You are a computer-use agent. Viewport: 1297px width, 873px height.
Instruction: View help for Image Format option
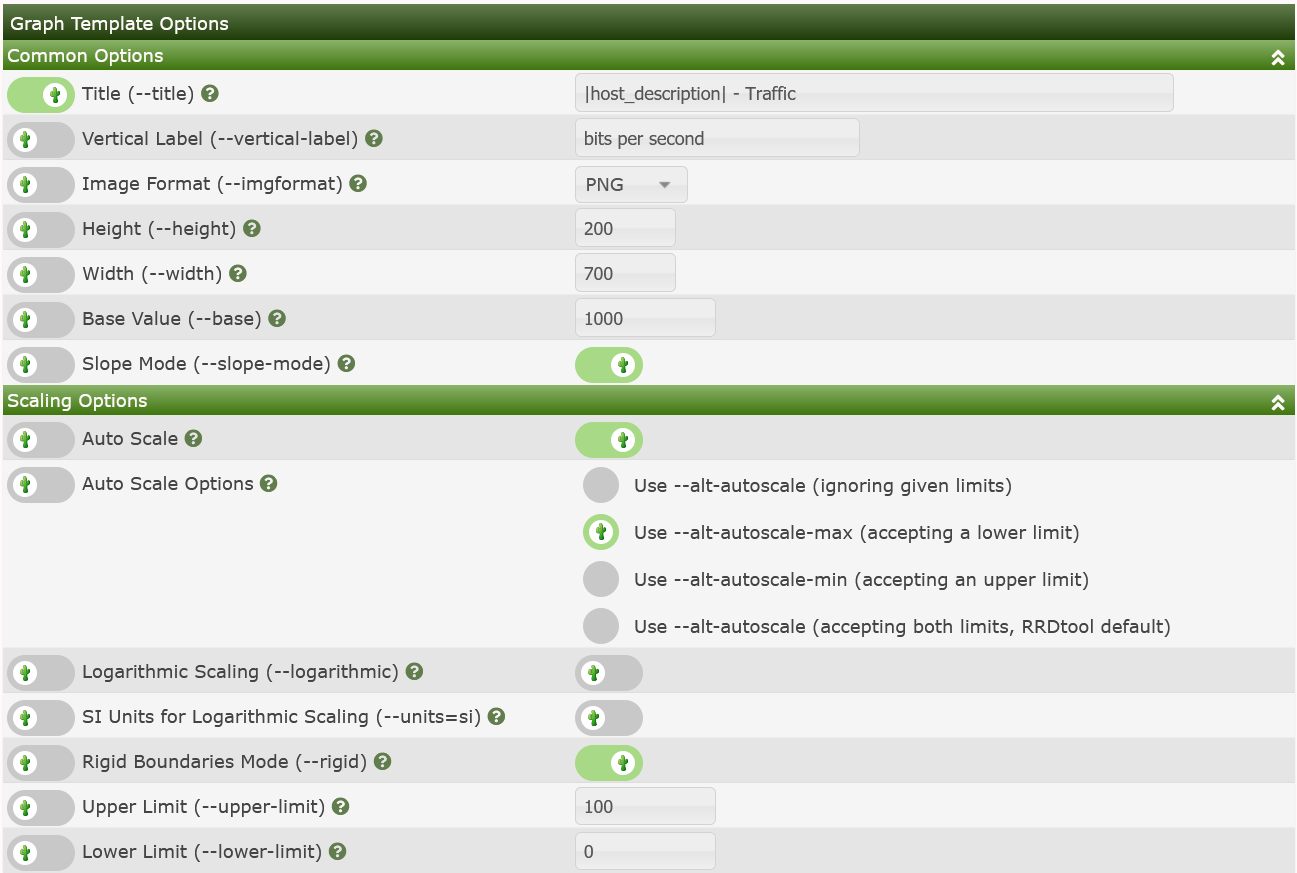358,184
